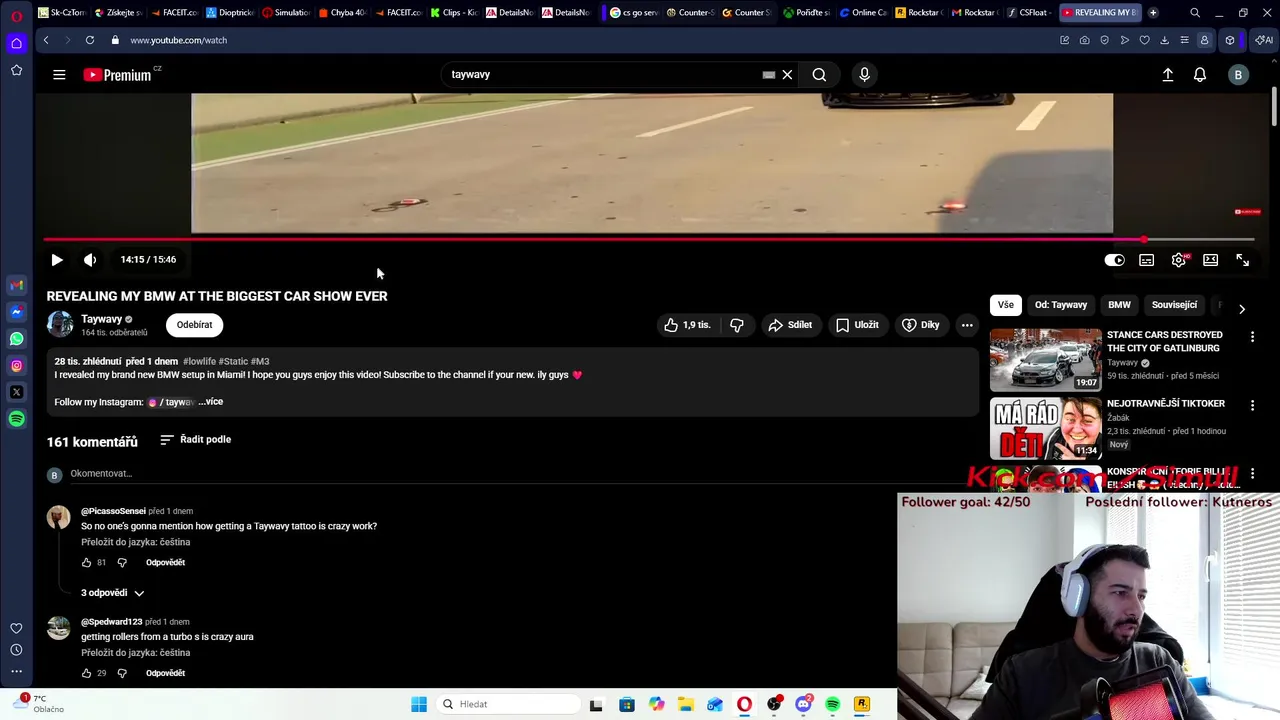Open the comment sort menu 'Řadit podle'
The height and width of the screenshot is (720, 1280).
195,440
